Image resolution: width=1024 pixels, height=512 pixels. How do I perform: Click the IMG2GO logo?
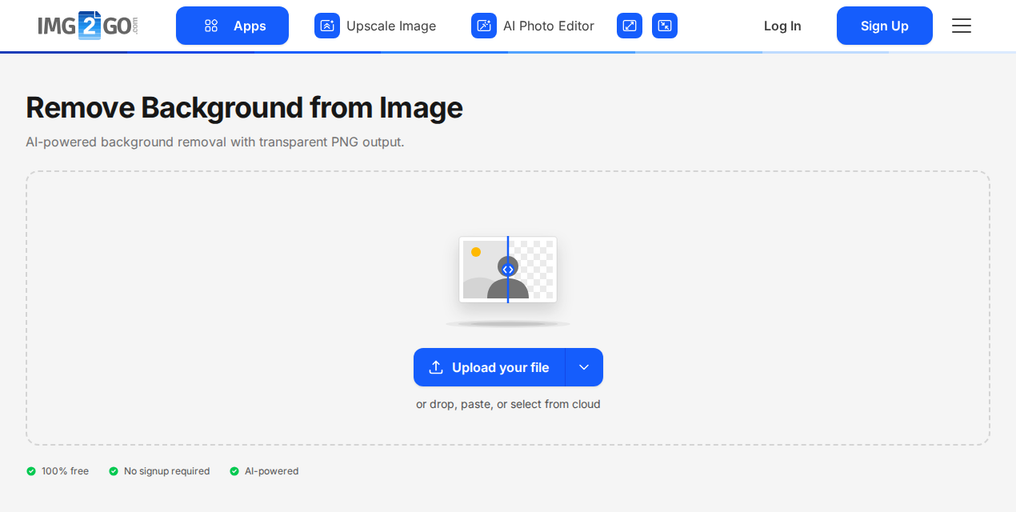point(88,25)
